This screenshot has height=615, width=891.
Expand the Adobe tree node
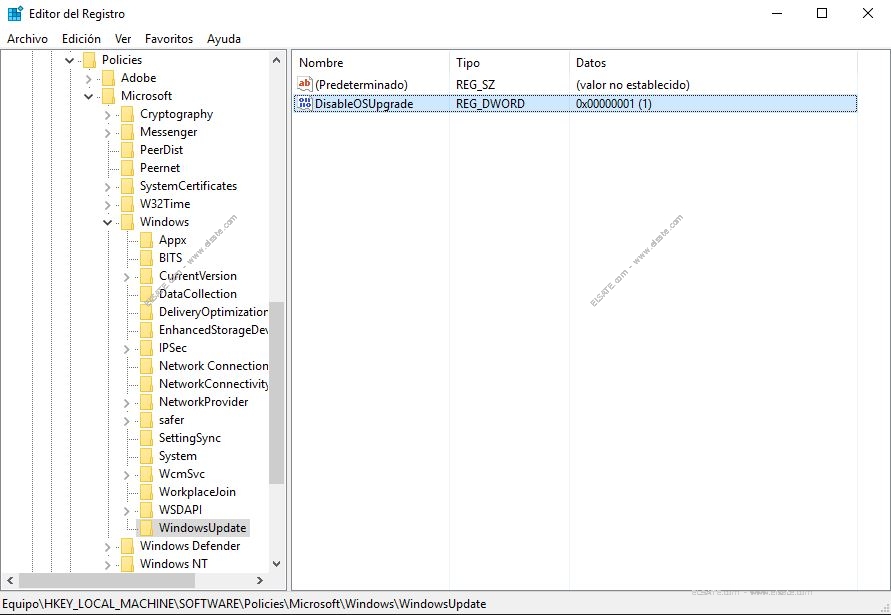tap(89, 78)
